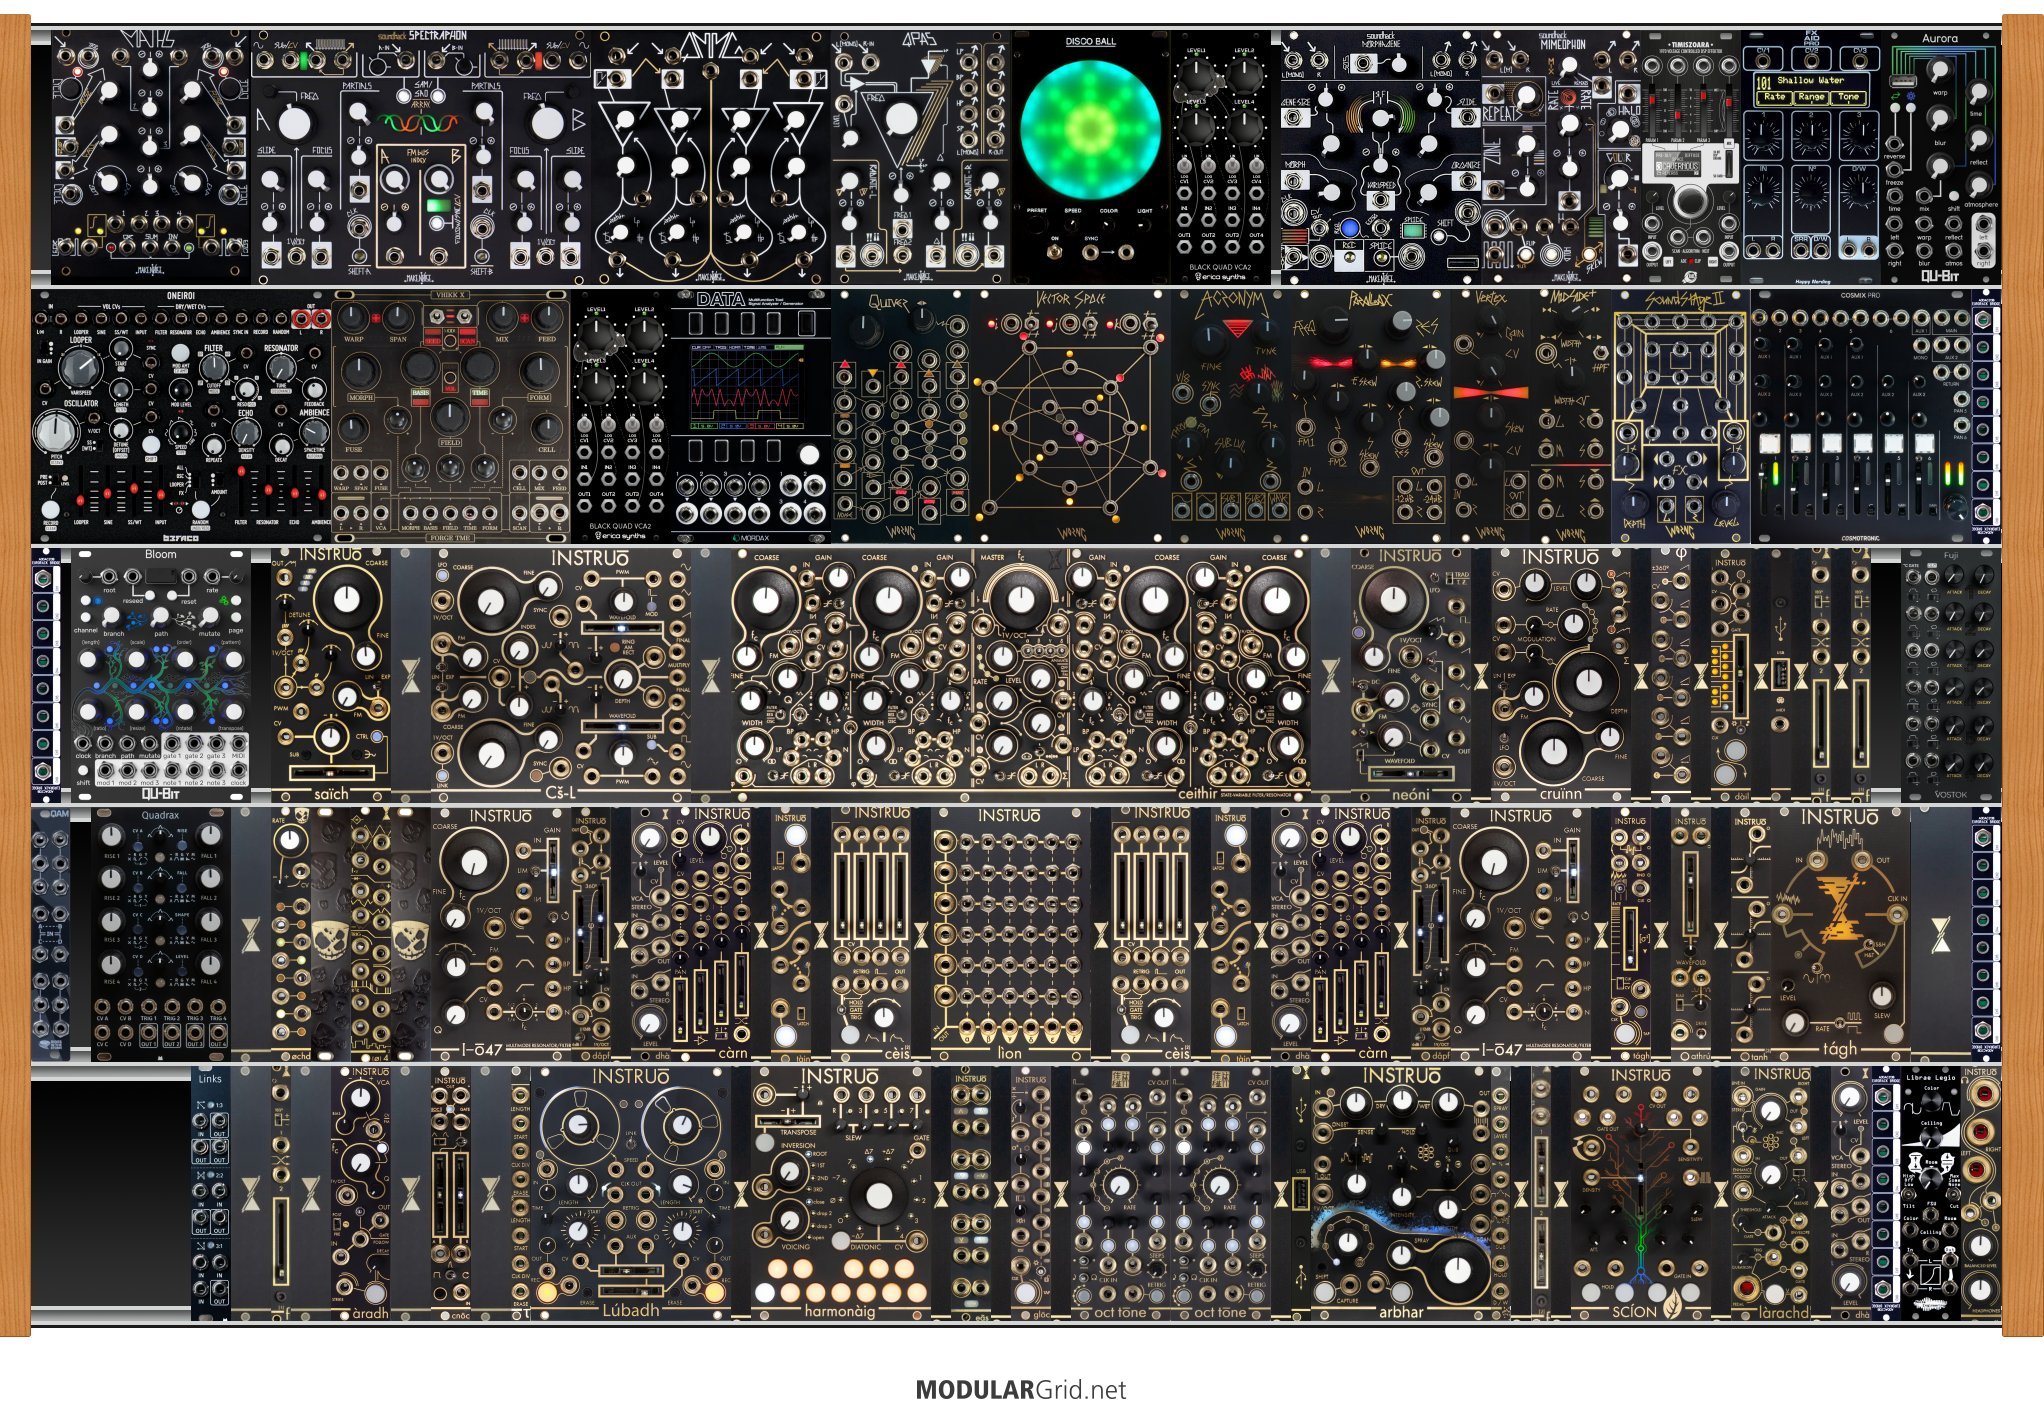Viewport: 2044px width, 1411px height.
Task: Adjust the VHIKK X Feed knob
Action: tap(547, 319)
